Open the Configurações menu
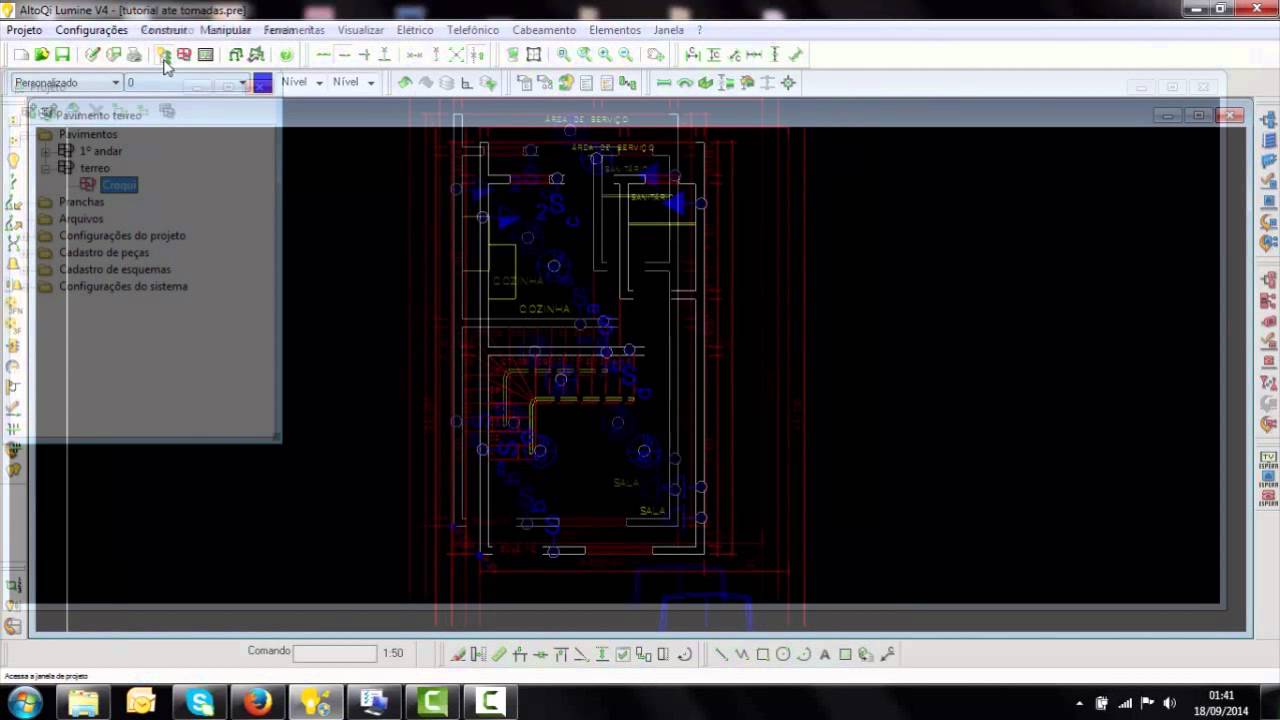This screenshot has width=1280, height=720. (91, 30)
